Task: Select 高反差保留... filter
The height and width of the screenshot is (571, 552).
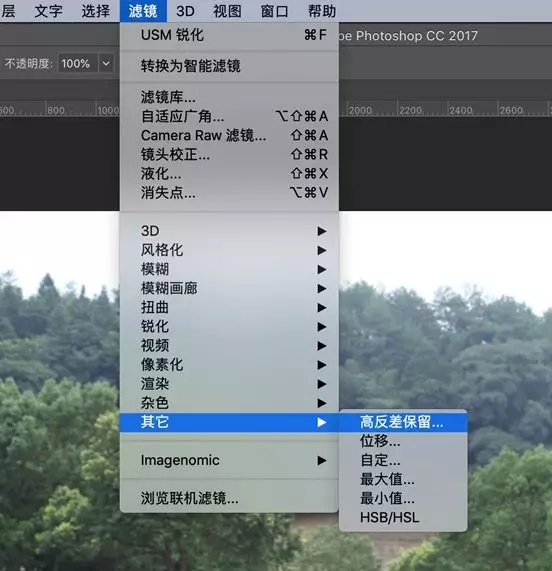Action: 403,422
